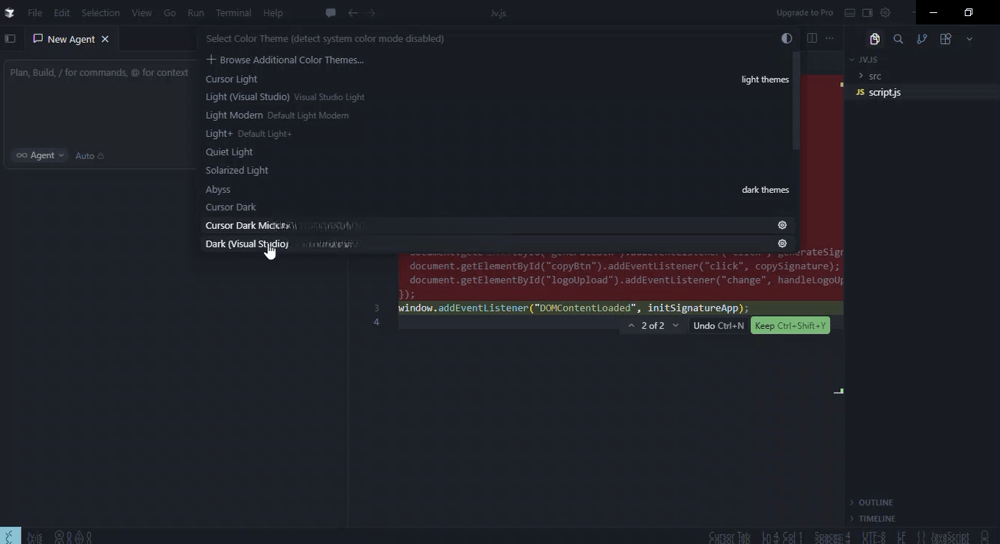The height and width of the screenshot is (544, 1000).
Task: Select the Cursor Dark Midnight theme
Action: pos(499,225)
